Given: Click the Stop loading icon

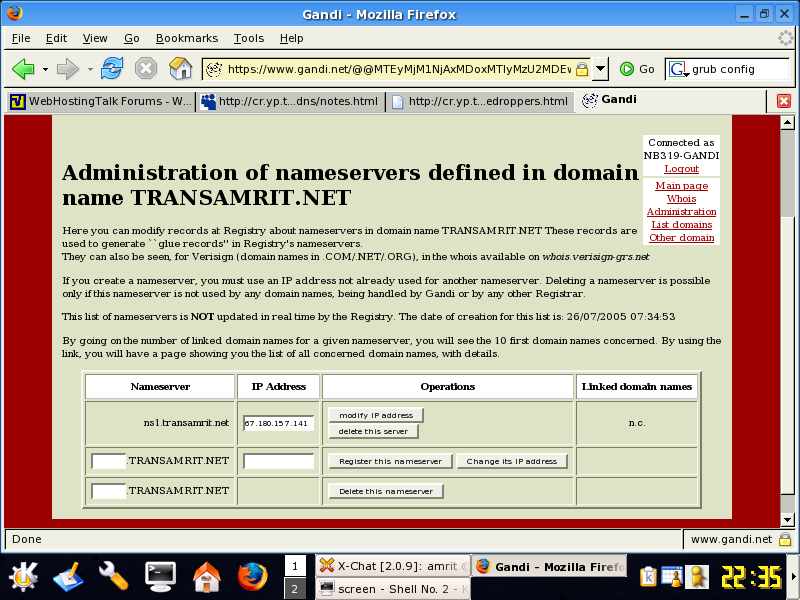Looking at the screenshot, I should 146,68.
